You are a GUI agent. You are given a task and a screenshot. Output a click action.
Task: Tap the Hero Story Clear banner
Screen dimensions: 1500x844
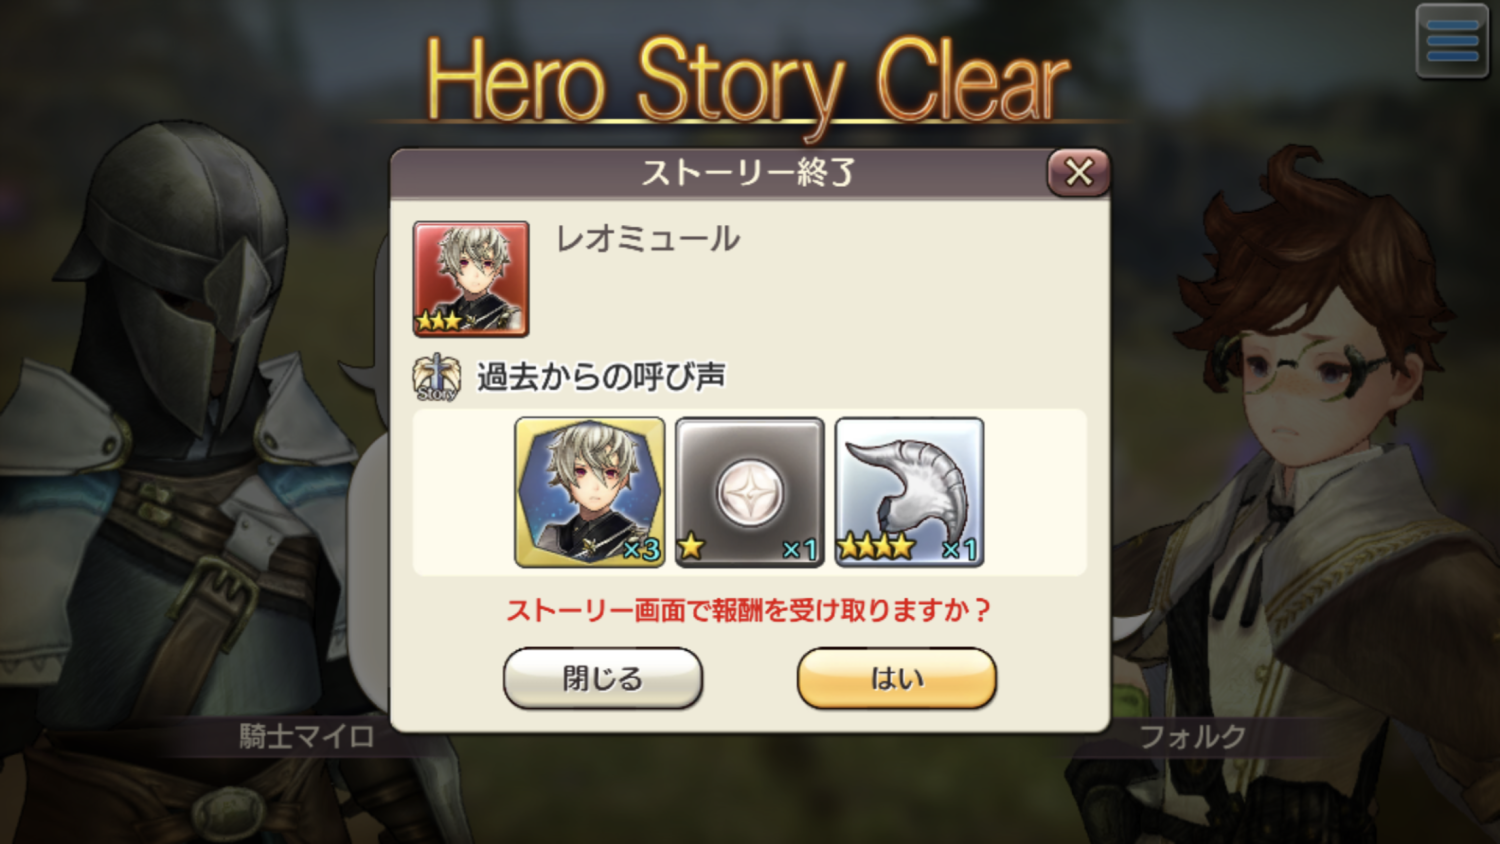748,82
